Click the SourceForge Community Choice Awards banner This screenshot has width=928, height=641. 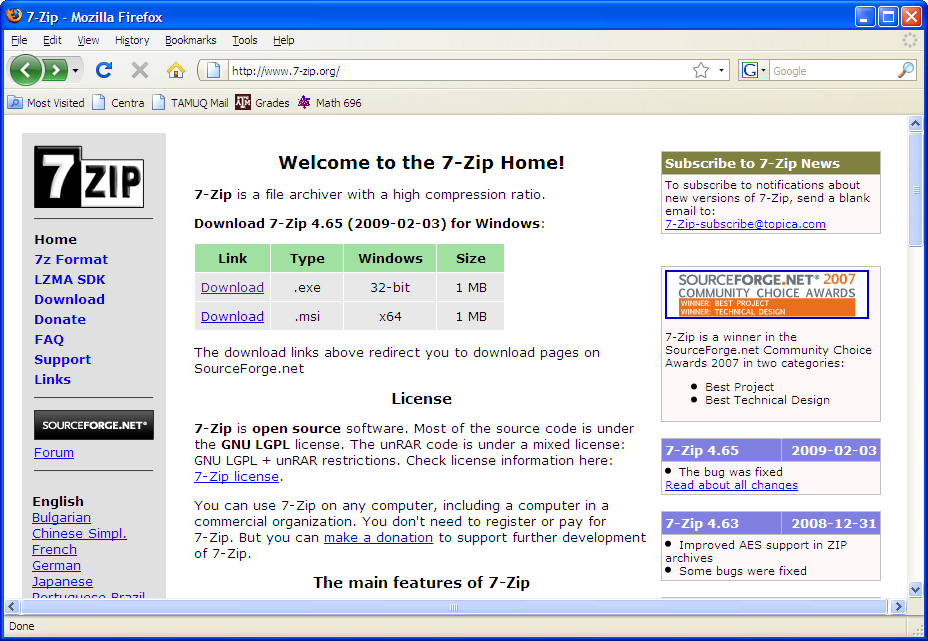pos(766,294)
